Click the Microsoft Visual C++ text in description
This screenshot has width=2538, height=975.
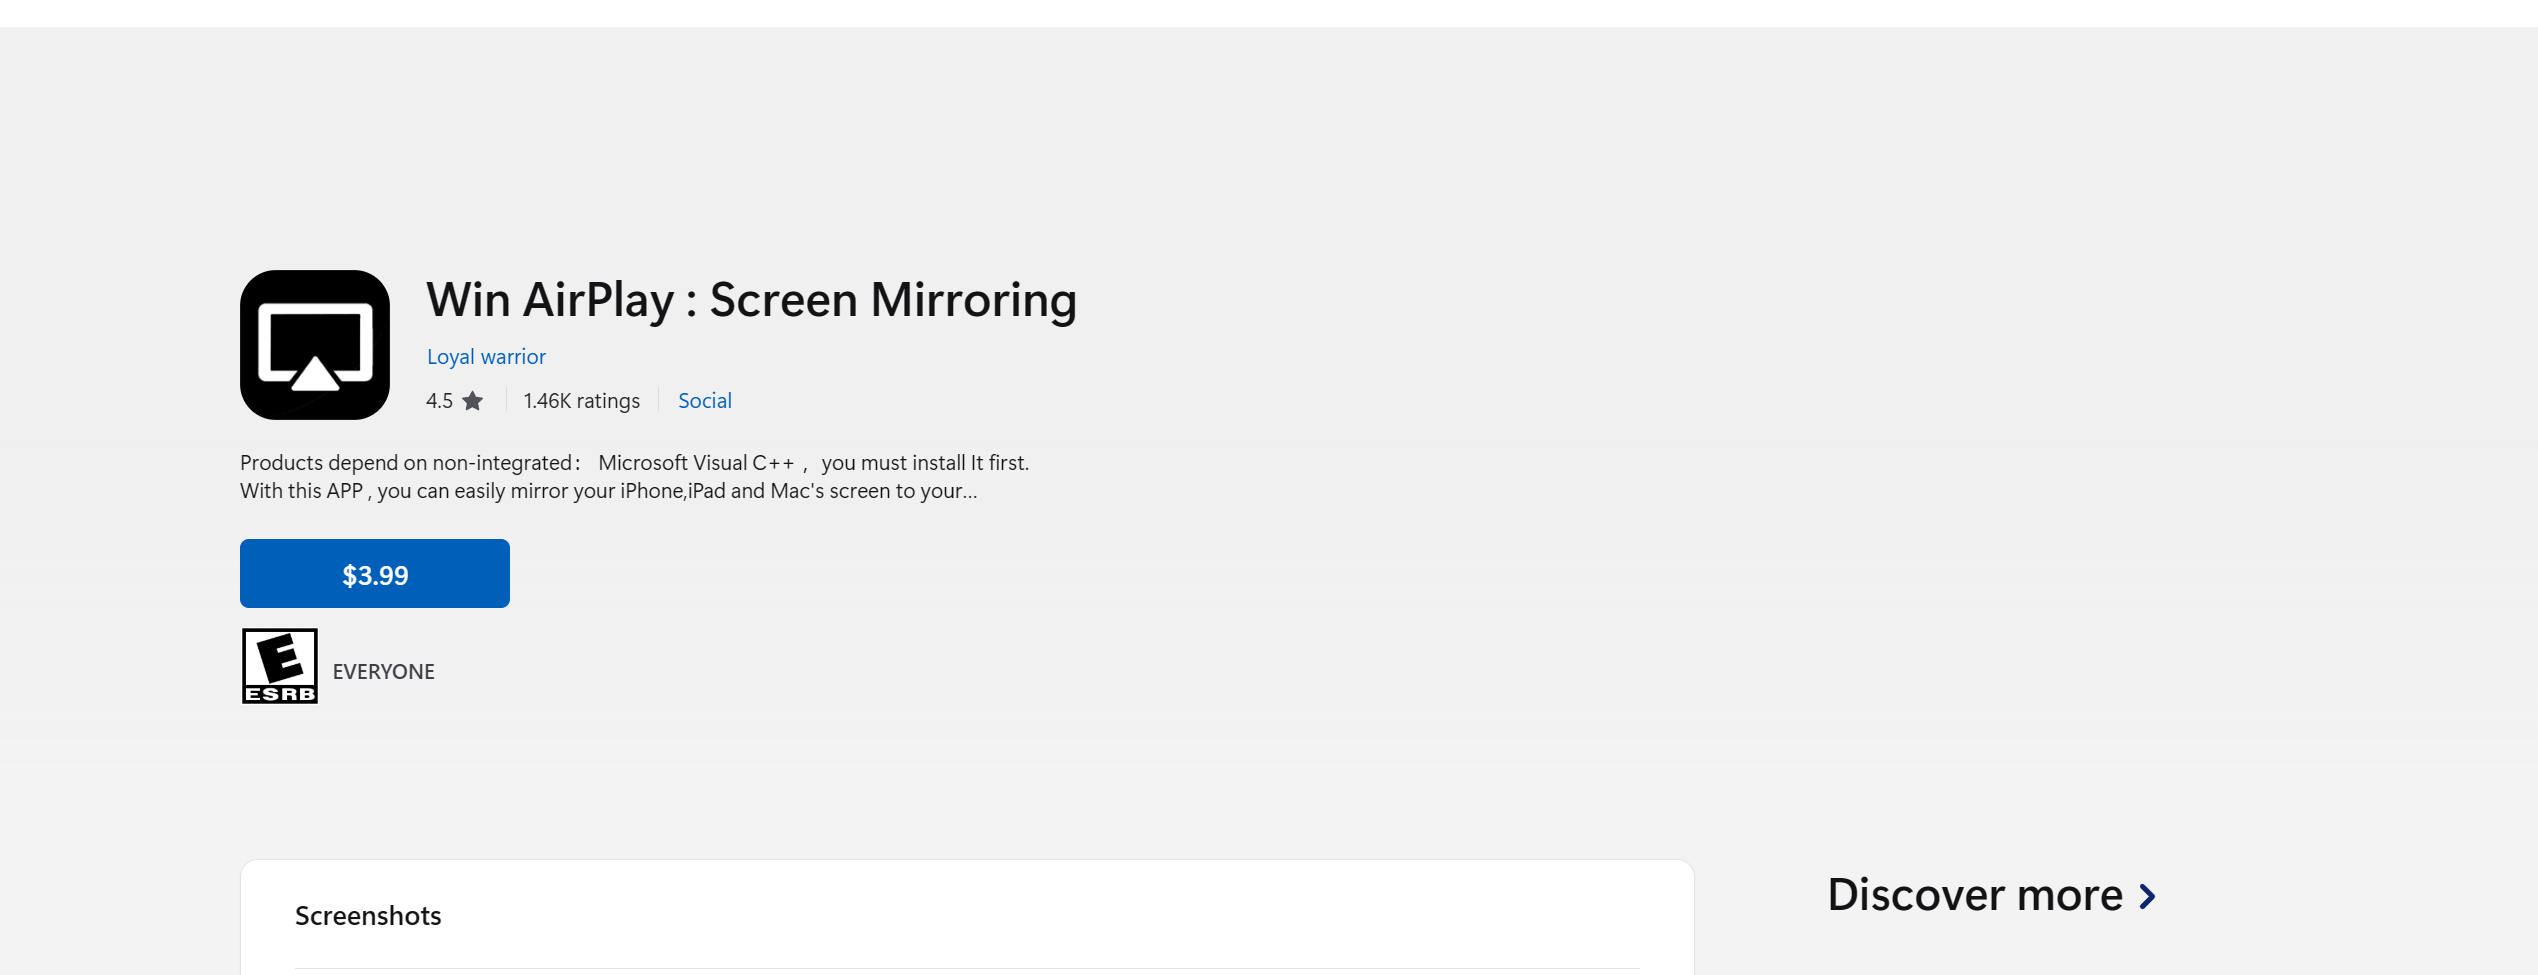696,463
